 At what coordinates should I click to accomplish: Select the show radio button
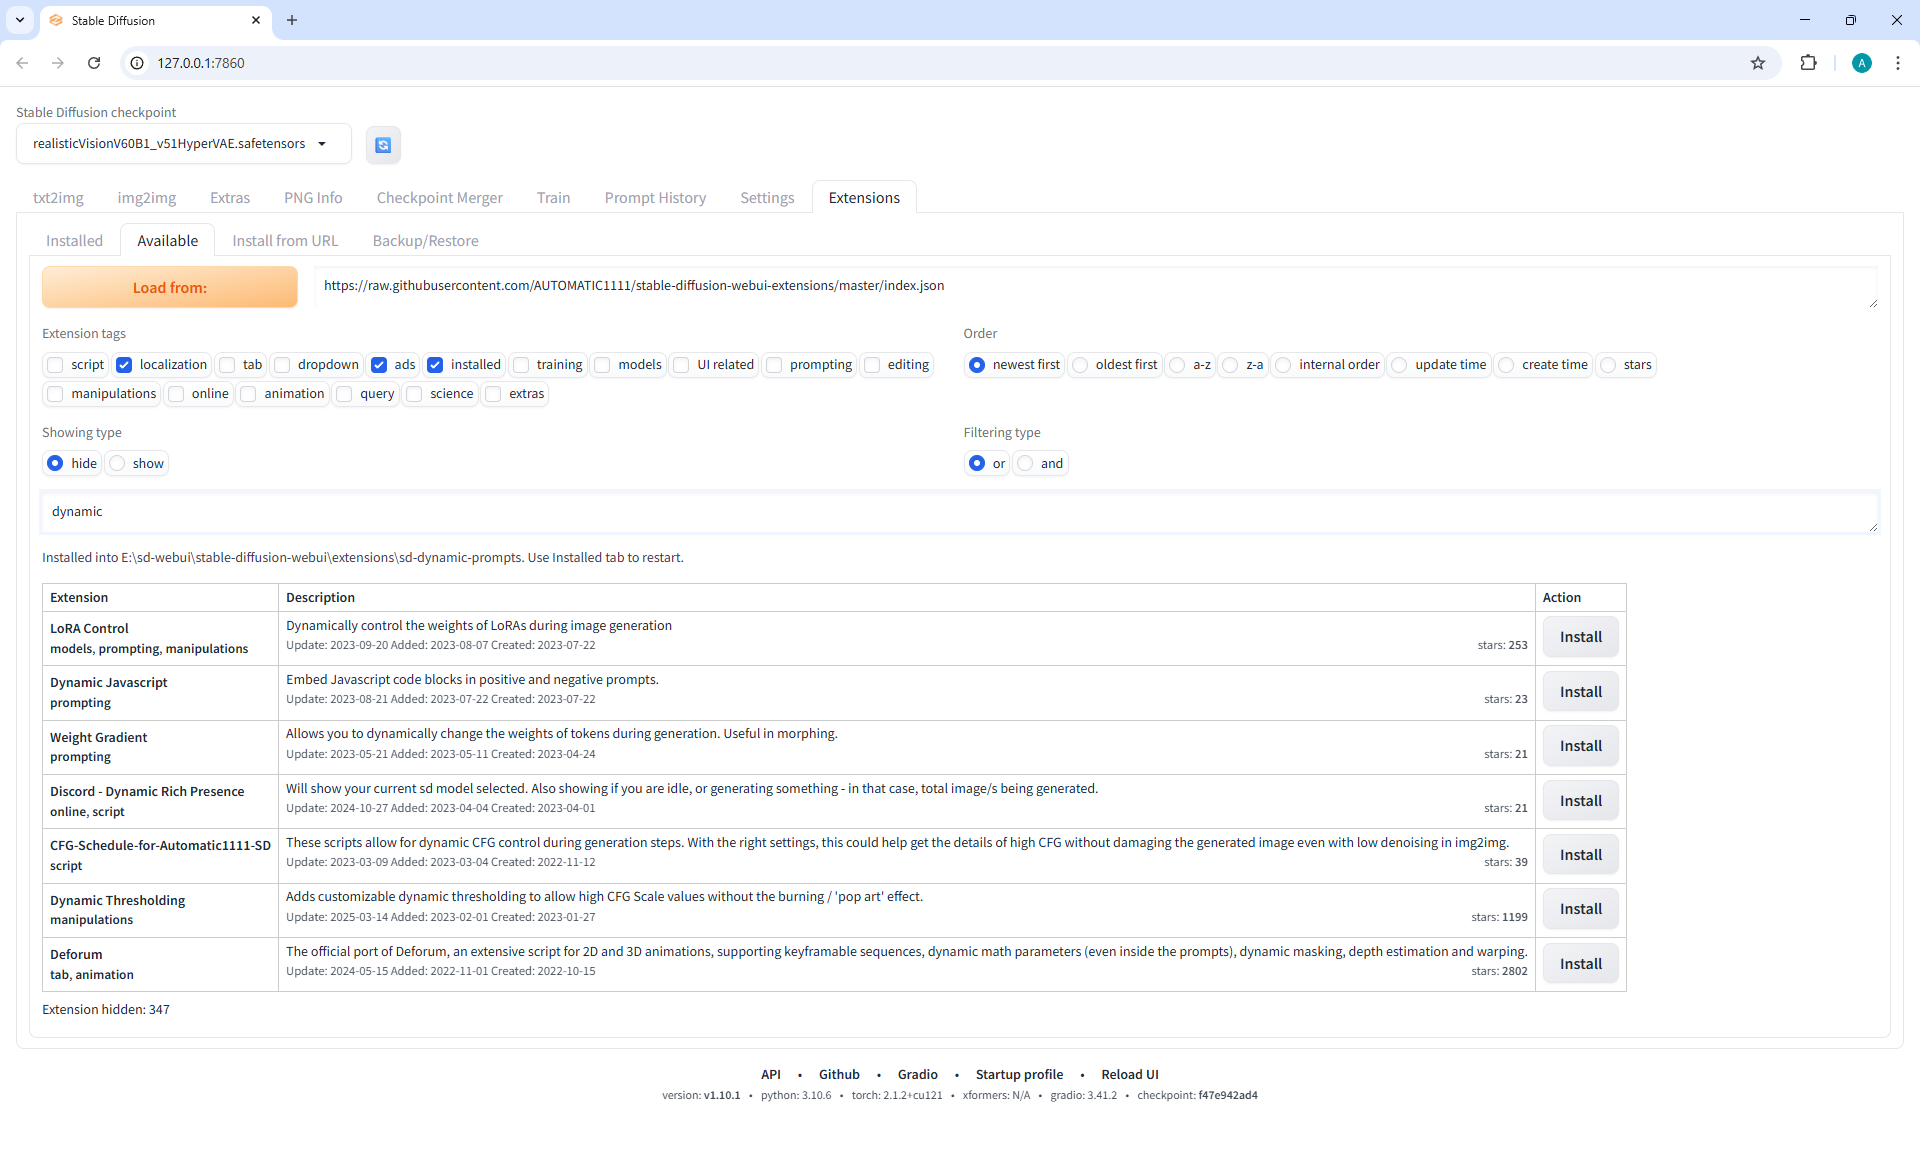[x=118, y=464]
